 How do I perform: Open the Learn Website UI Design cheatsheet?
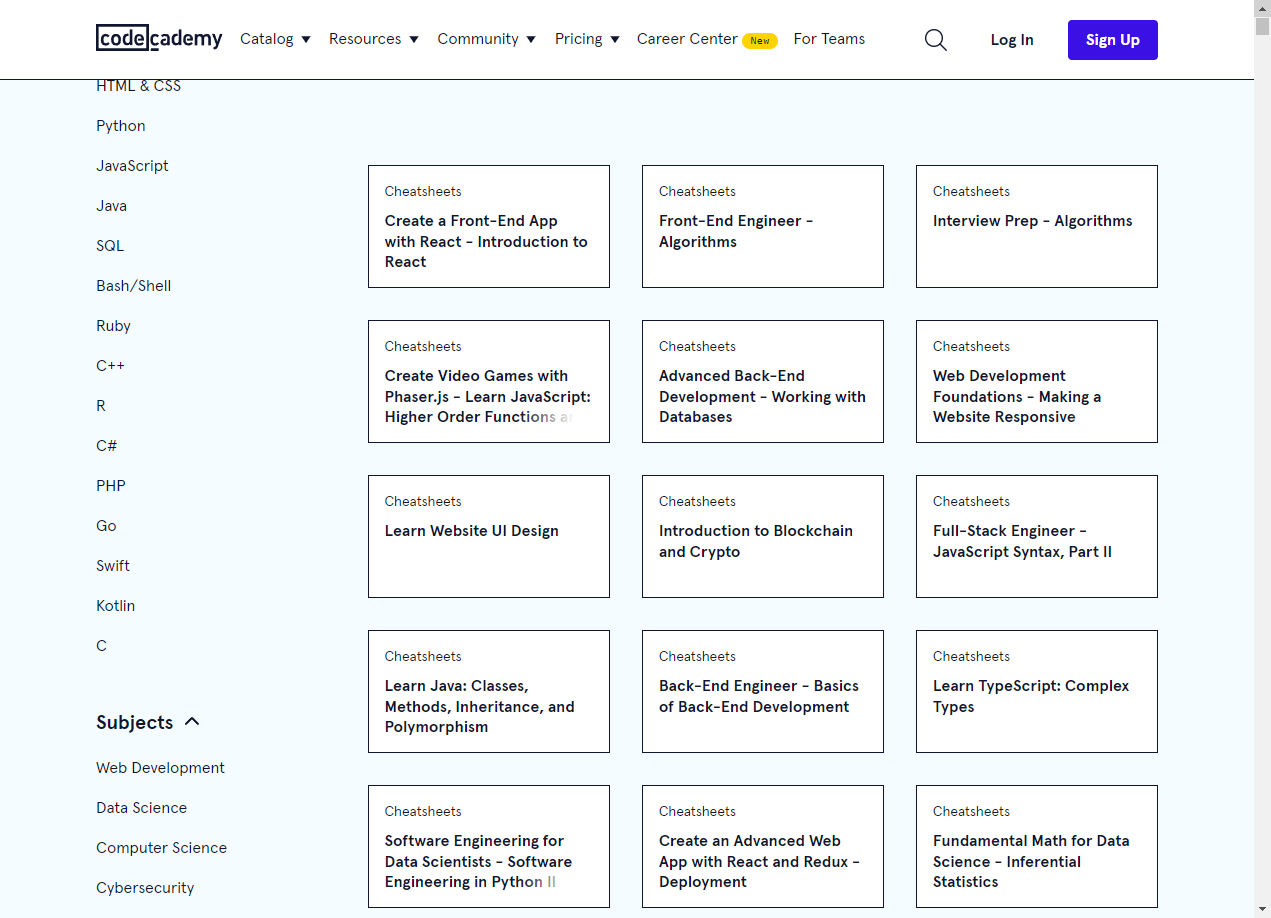point(488,536)
